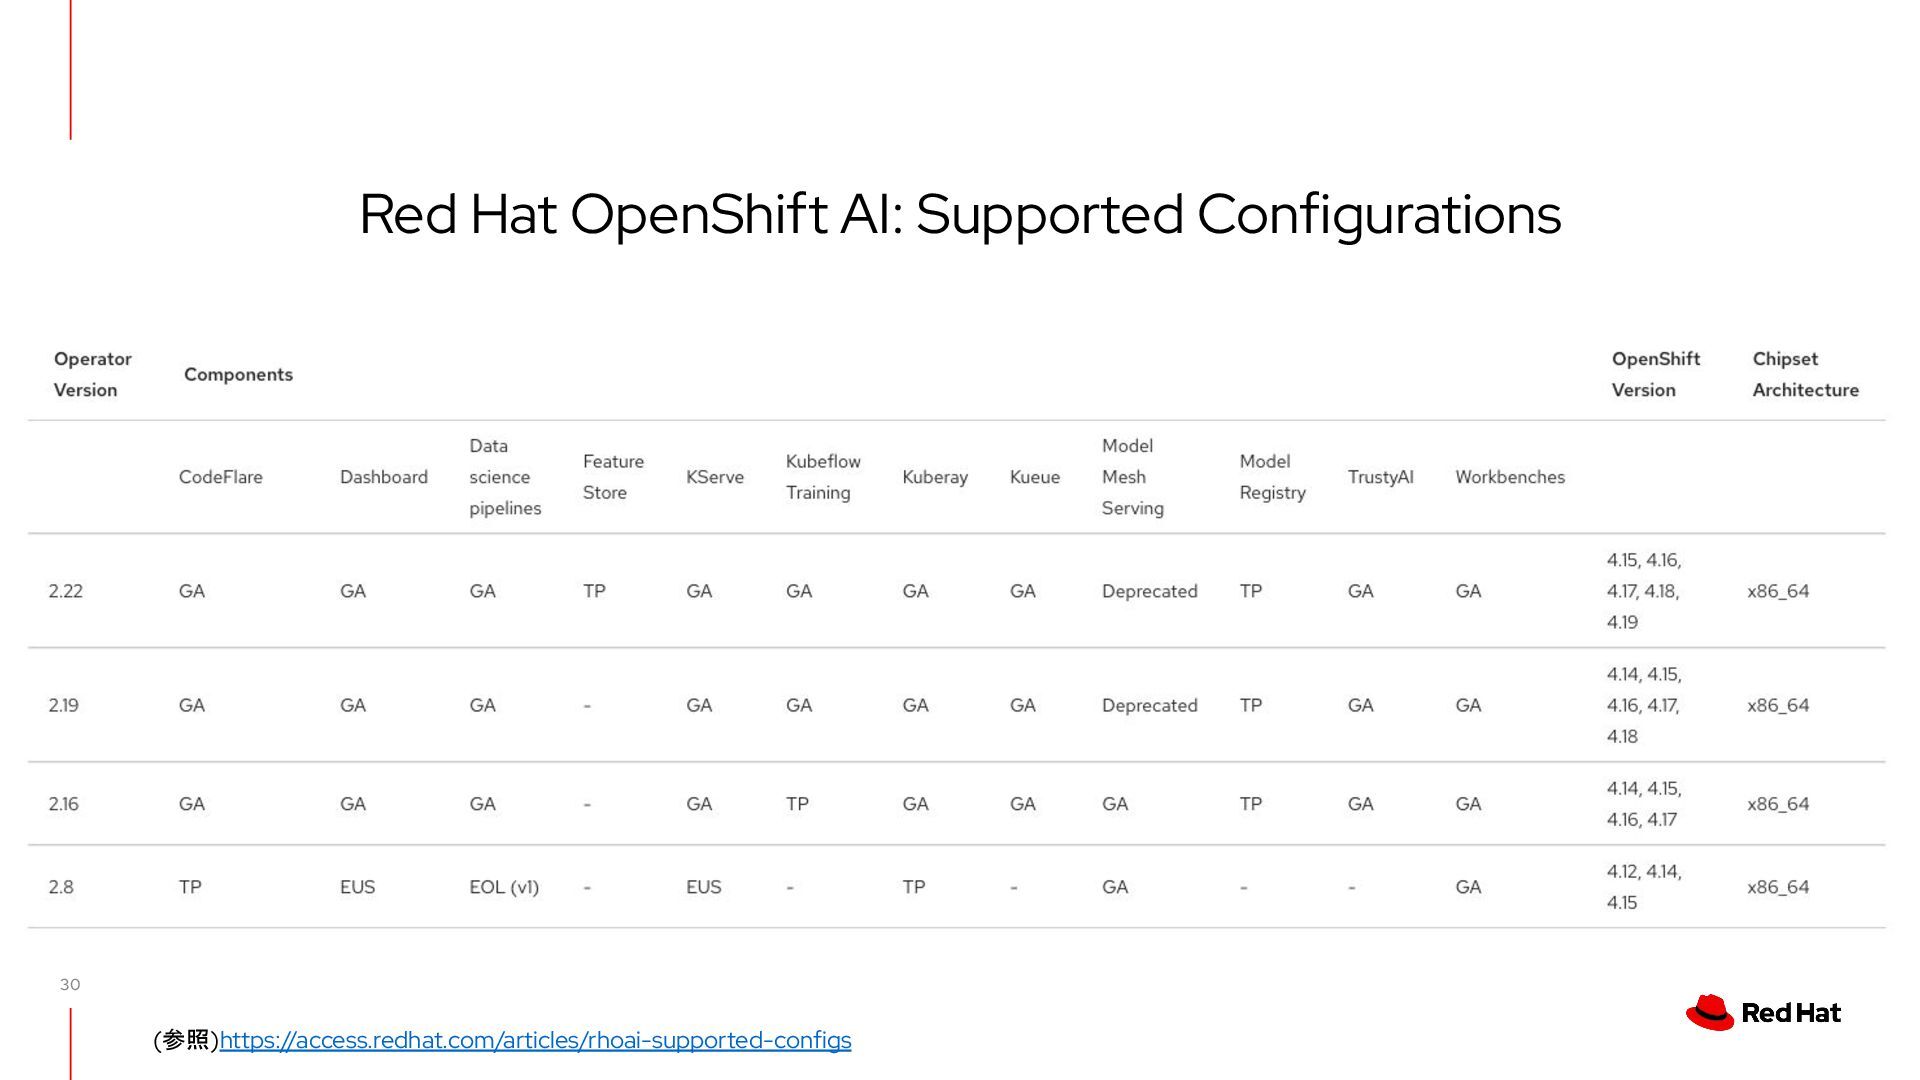
Task: Click Deprecated cell in 2.19 row
Action: (1149, 705)
